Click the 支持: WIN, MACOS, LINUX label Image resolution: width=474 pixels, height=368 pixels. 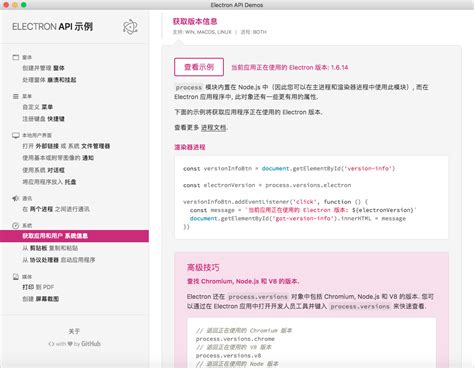click(202, 32)
